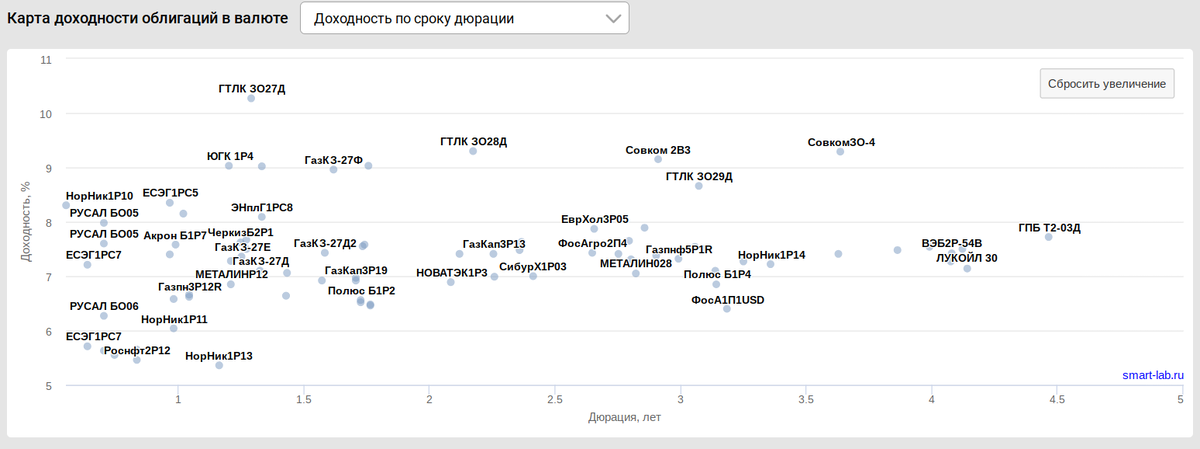Select the СибурХ1Р03 label
The height and width of the screenshot is (449, 1200).
coord(533,267)
